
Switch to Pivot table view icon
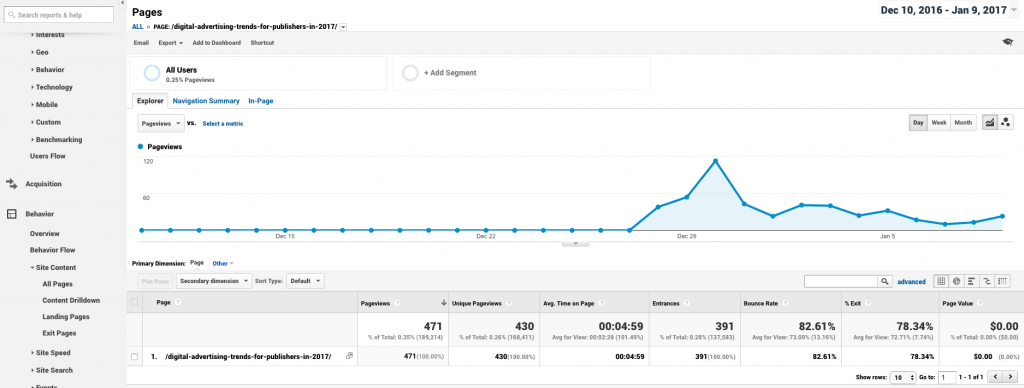(x=1002, y=282)
